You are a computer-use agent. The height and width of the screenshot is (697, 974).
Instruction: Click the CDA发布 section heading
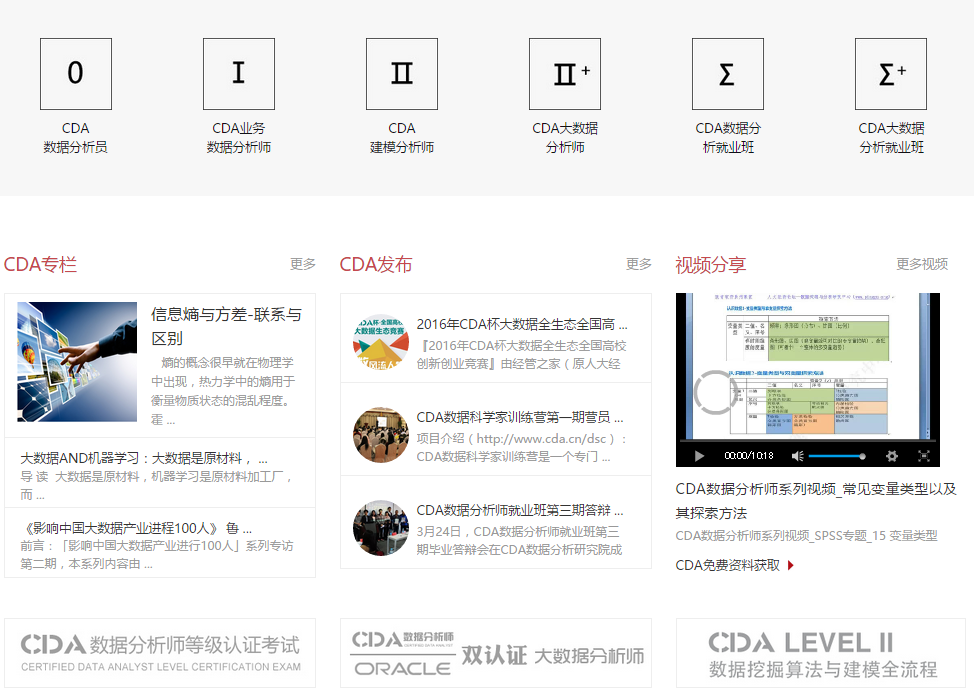376,265
